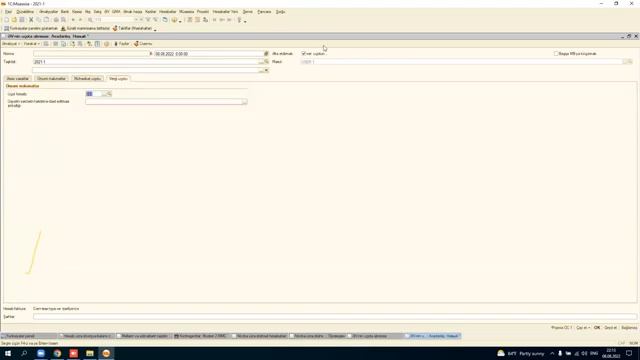The image size is (640, 360).
Task: Toggle the accounting checkbox next to the date
Action: (304, 53)
